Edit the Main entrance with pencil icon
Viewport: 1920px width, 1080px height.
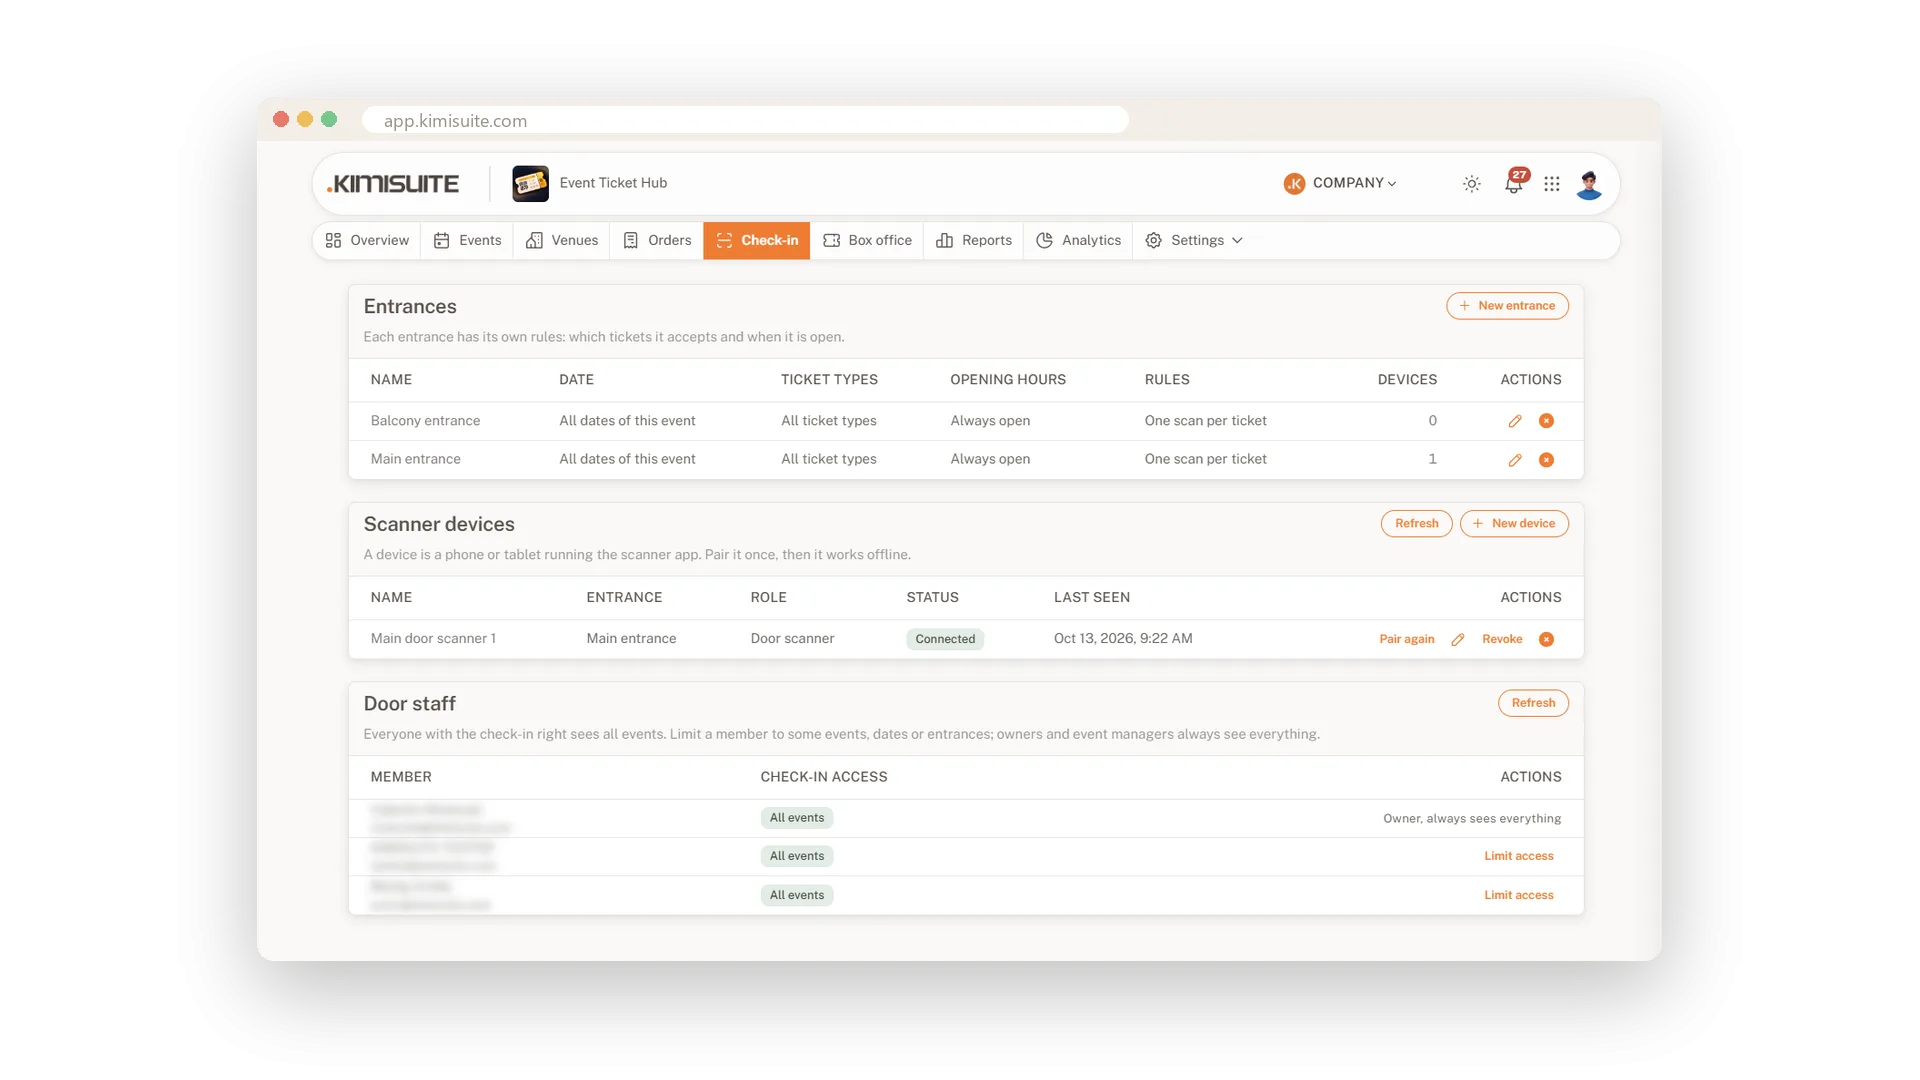[1515, 460]
